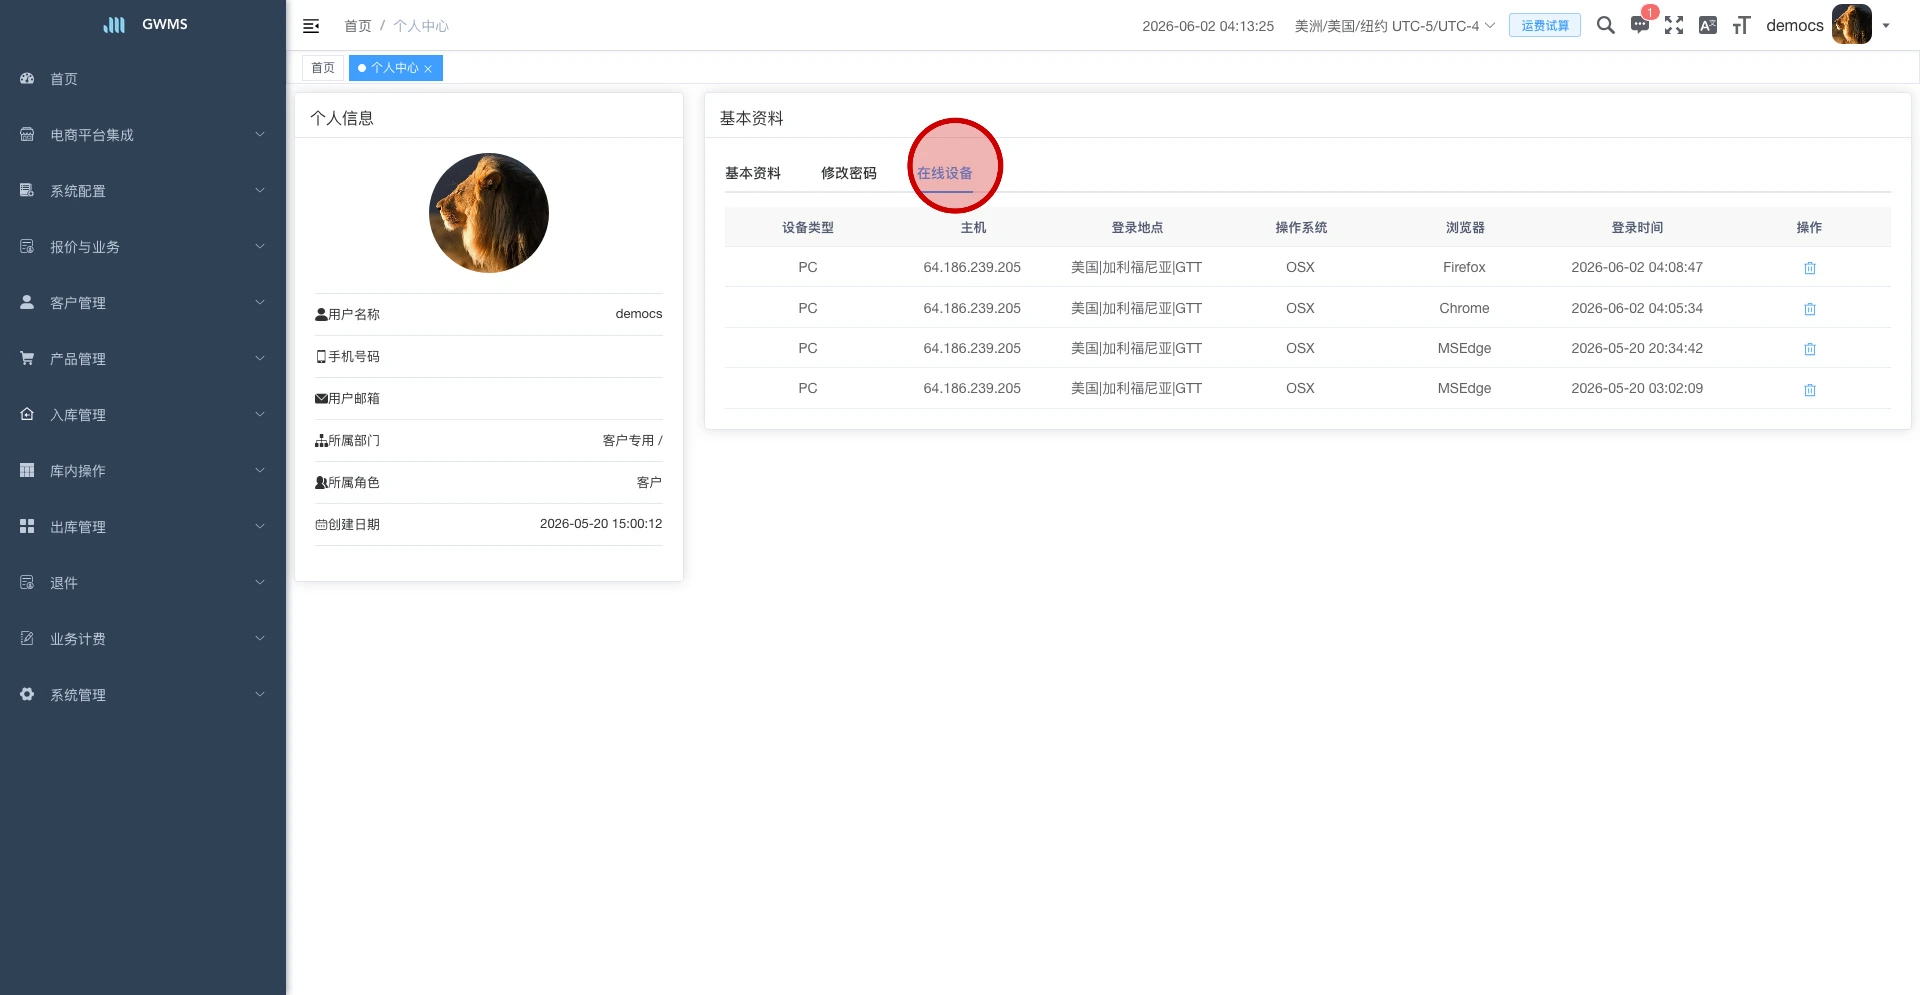The width and height of the screenshot is (1920, 995).
Task: Open the search magnifier icon in header
Action: pyautogui.click(x=1605, y=25)
